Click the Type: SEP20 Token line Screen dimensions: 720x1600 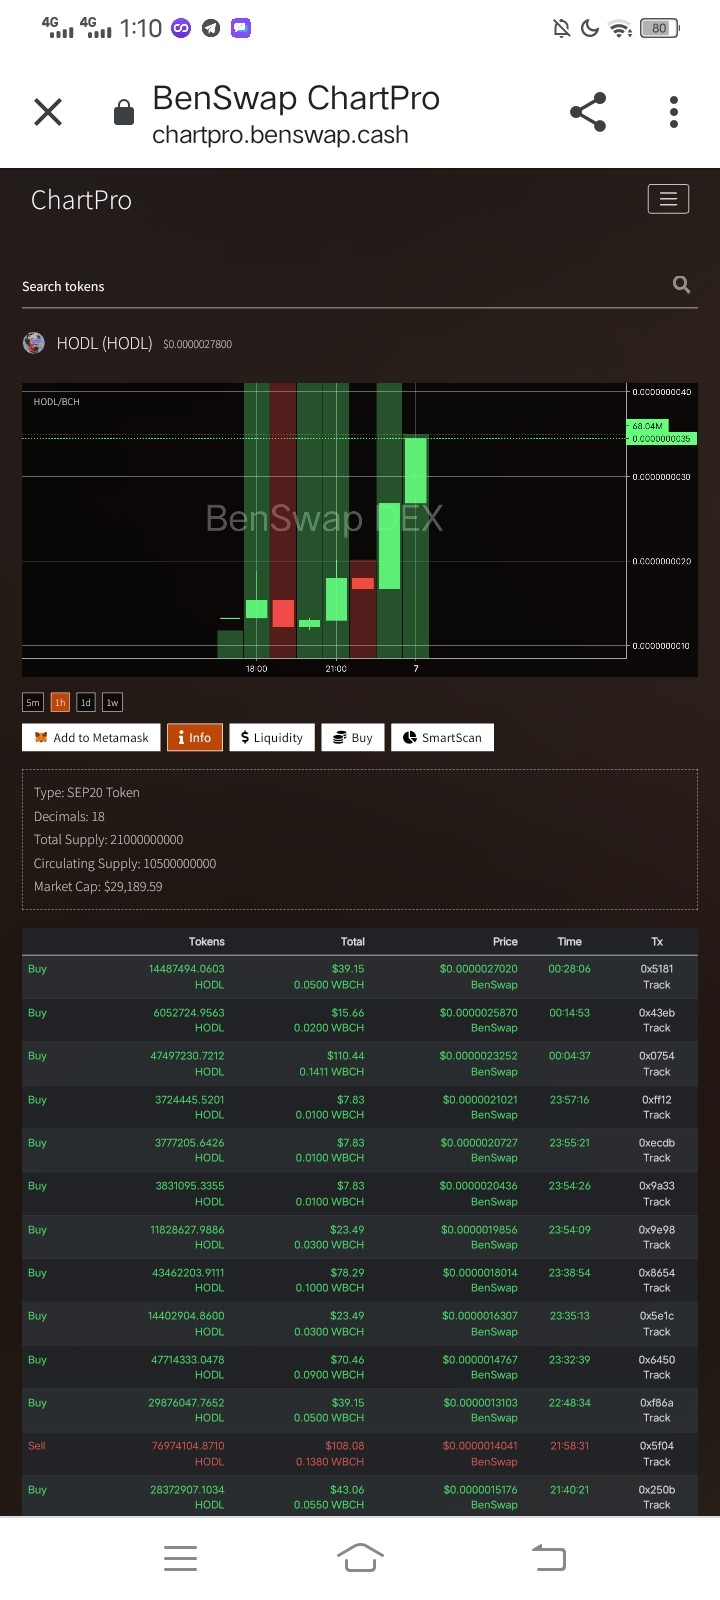[x=87, y=792]
